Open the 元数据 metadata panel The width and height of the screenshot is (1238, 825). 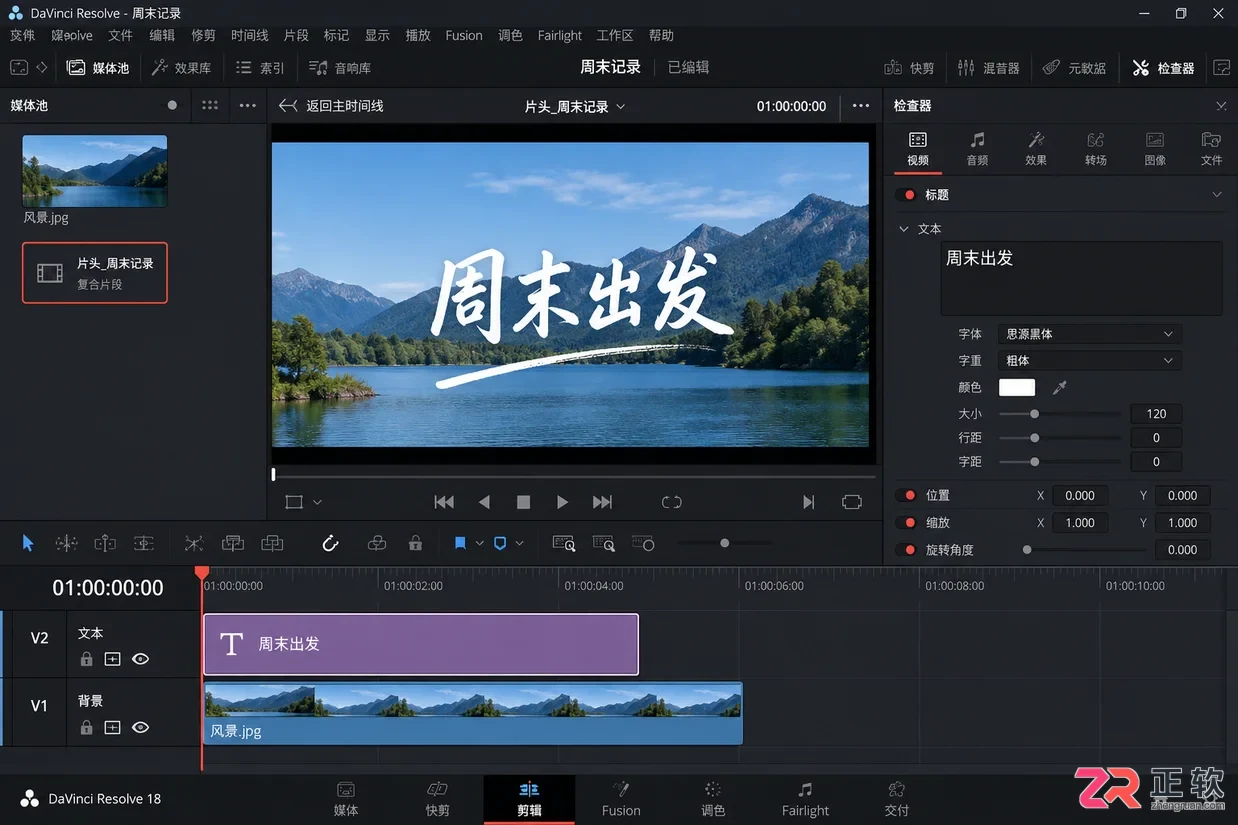(1074, 68)
